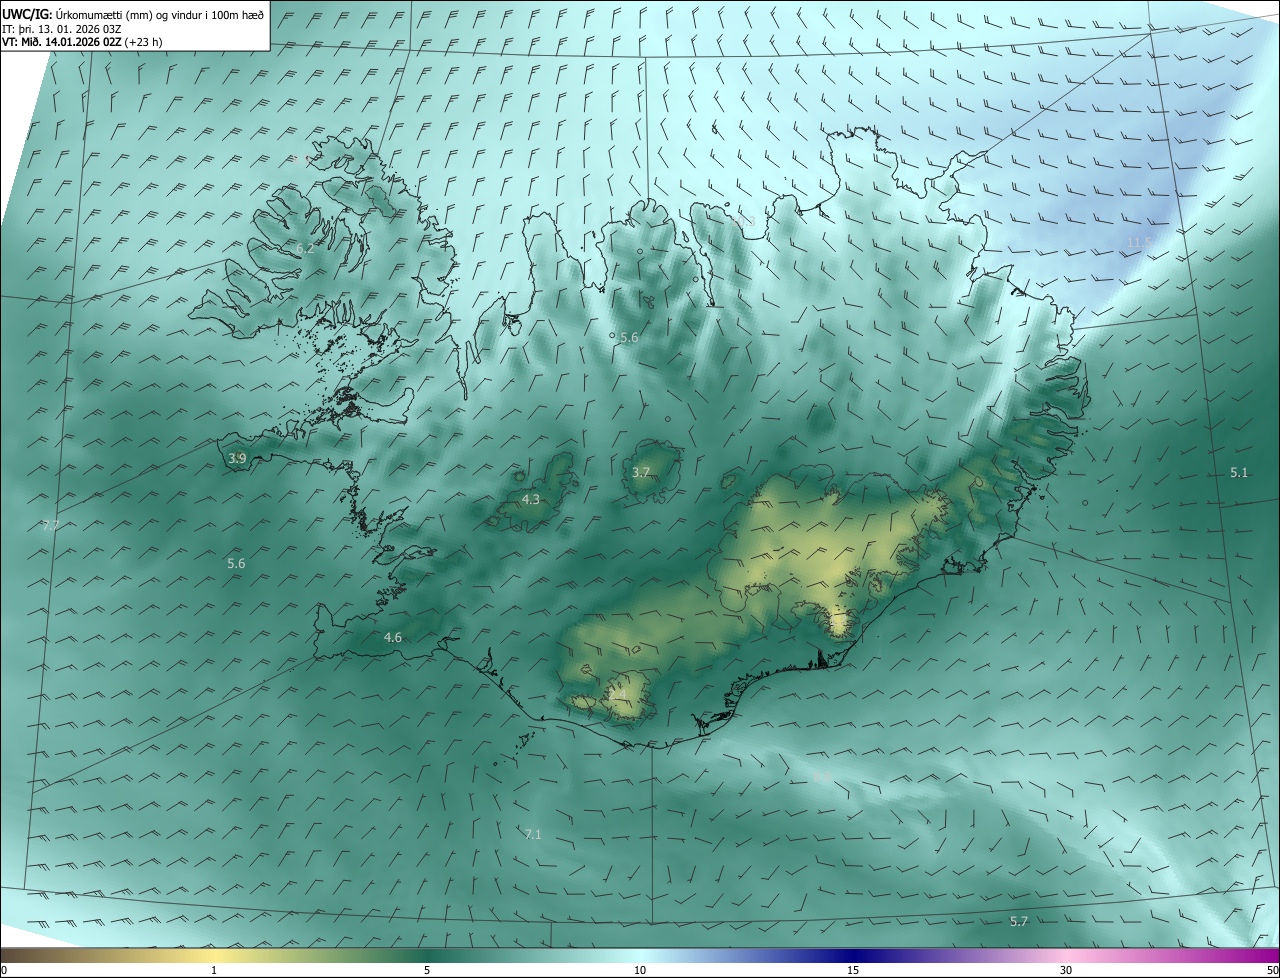Image resolution: width=1280 pixels, height=978 pixels.
Task: Click the 5.6 value over the western ocean
Action: pyautogui.click(x=236, y=563)
